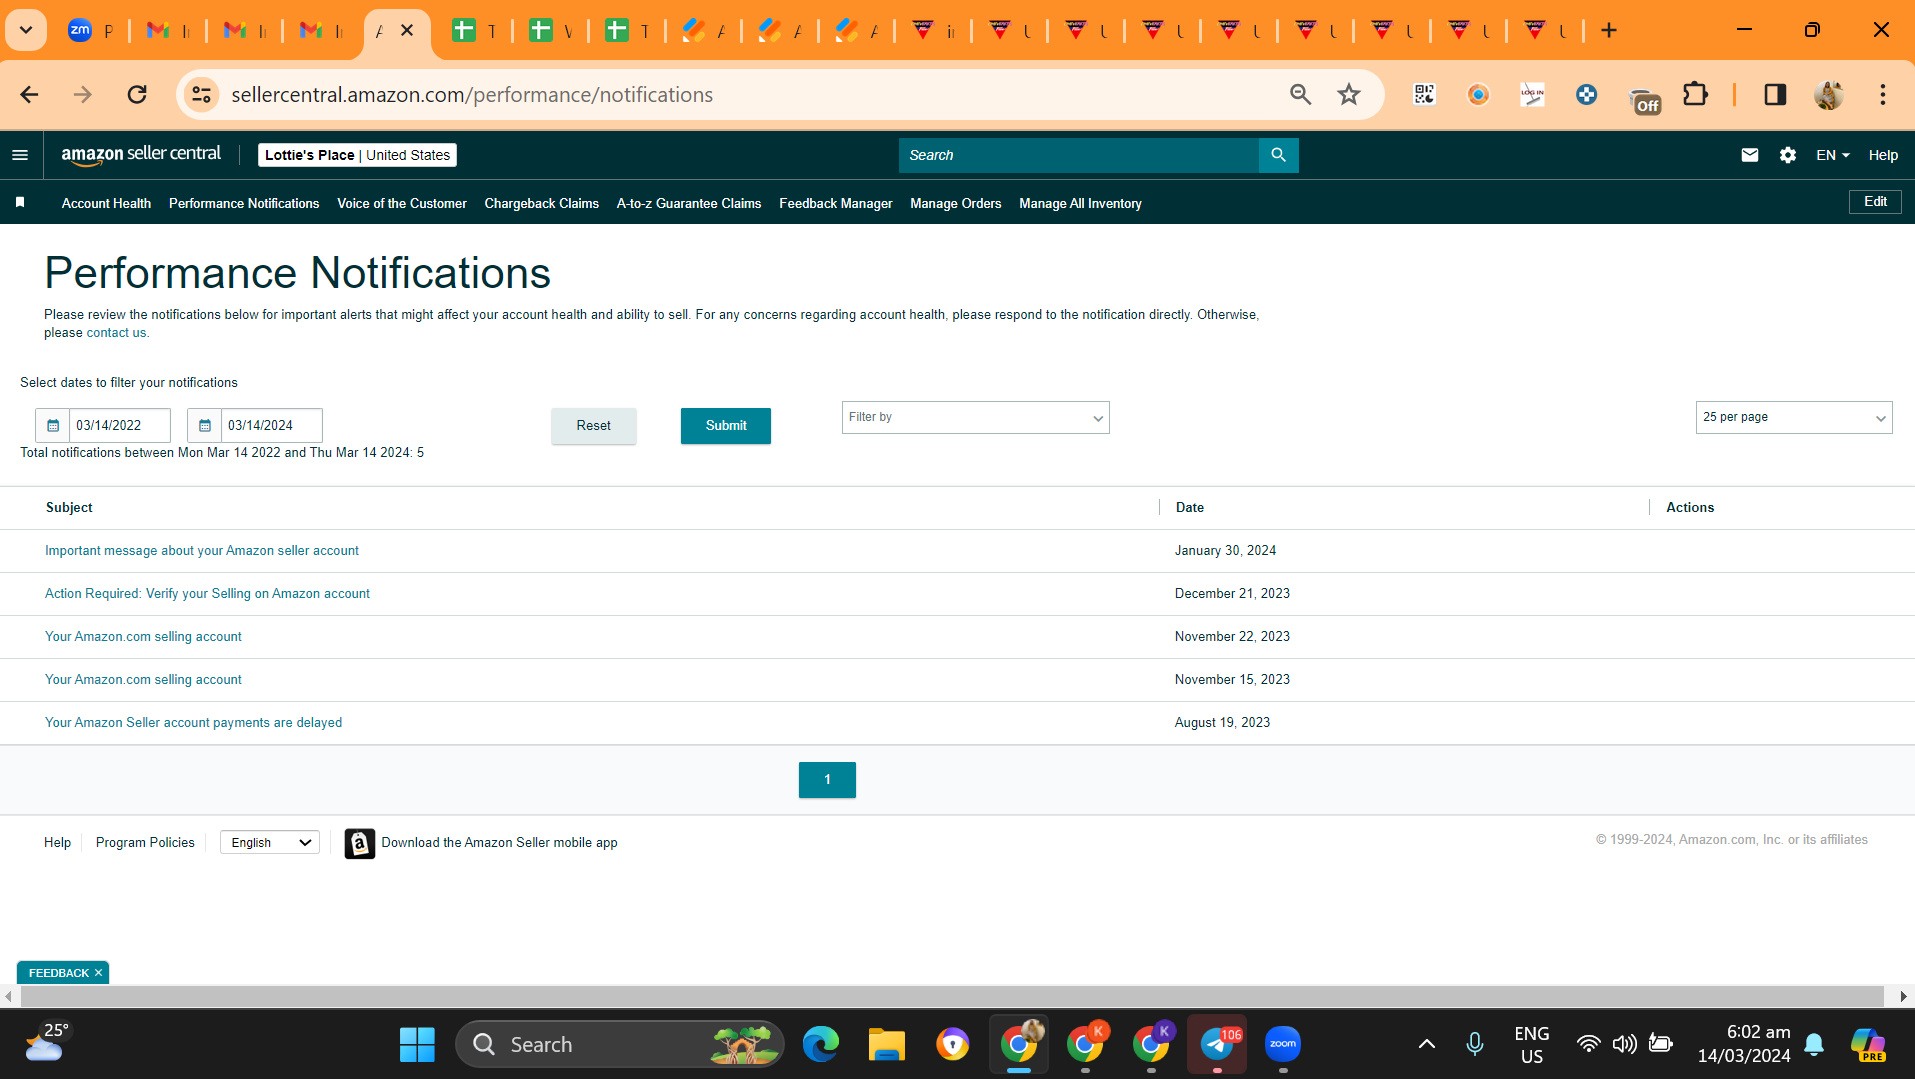
Task: Open the Important message about your seller account
Action: click(202, 551)
